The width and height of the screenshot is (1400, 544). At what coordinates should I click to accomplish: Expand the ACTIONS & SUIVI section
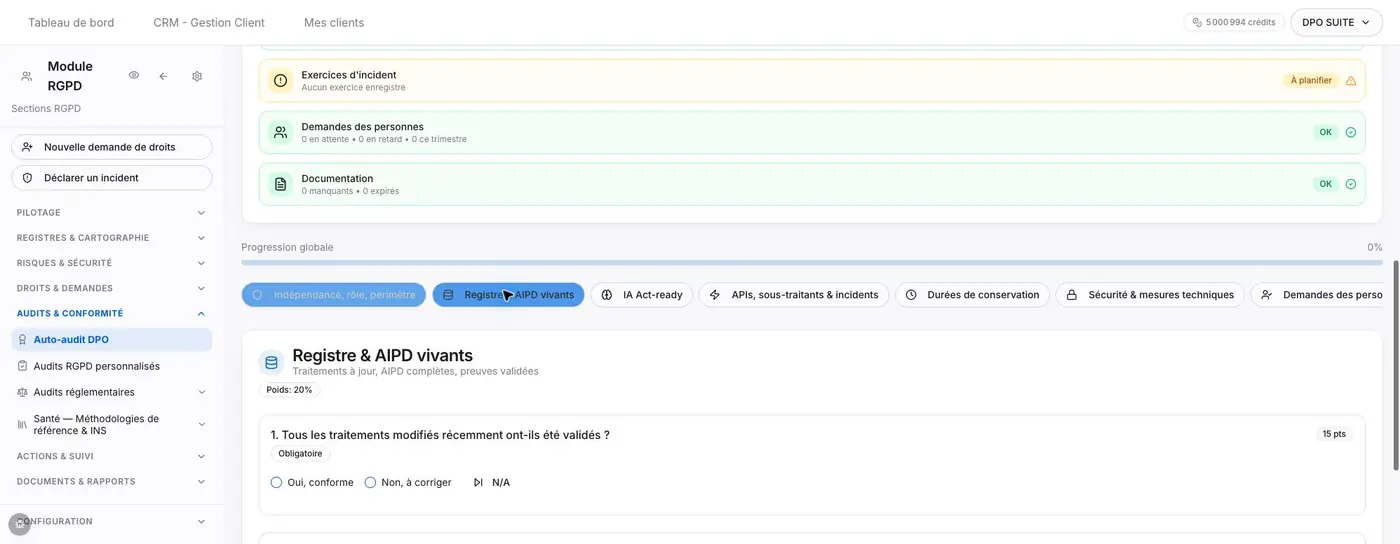pyautogui.click(x=112, y=456)
